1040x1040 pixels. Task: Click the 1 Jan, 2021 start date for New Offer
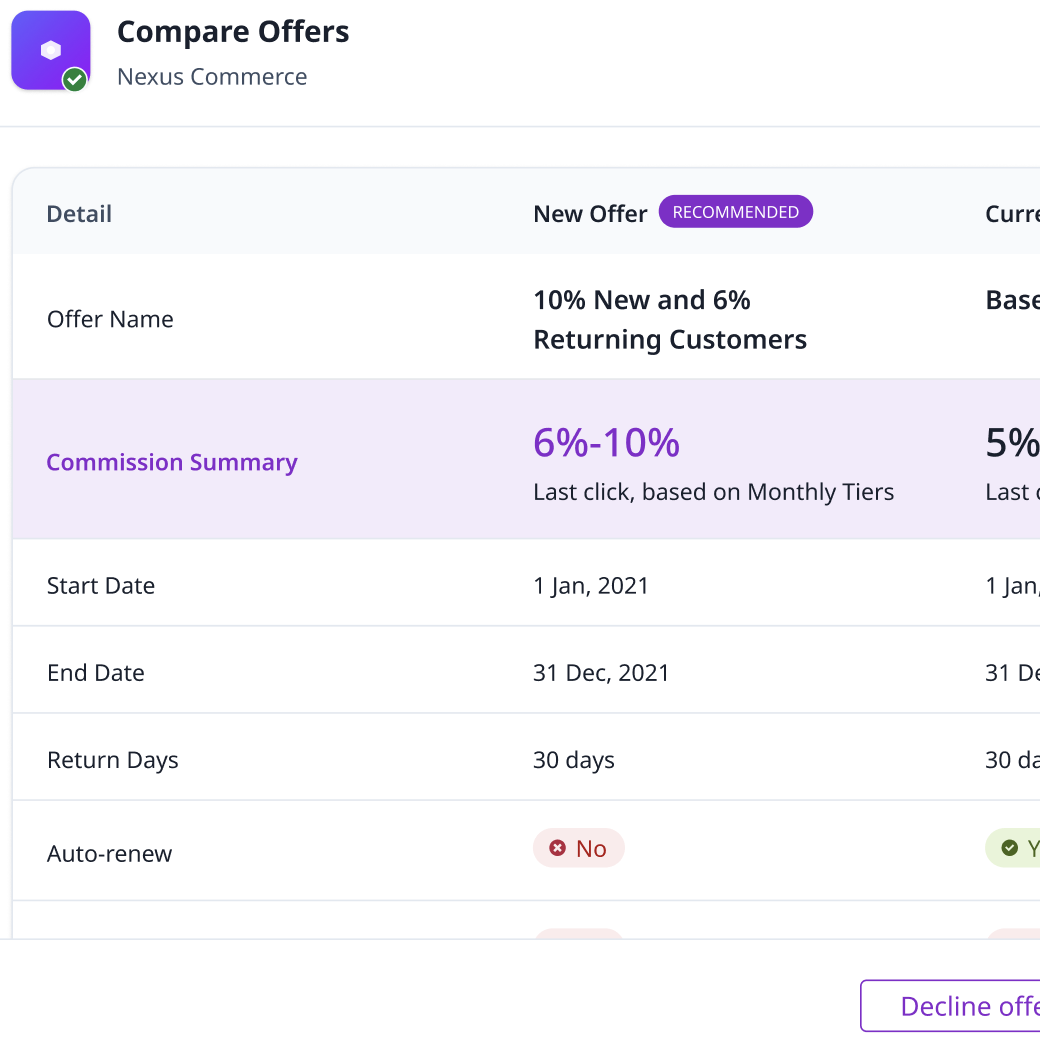click(591, 585)
